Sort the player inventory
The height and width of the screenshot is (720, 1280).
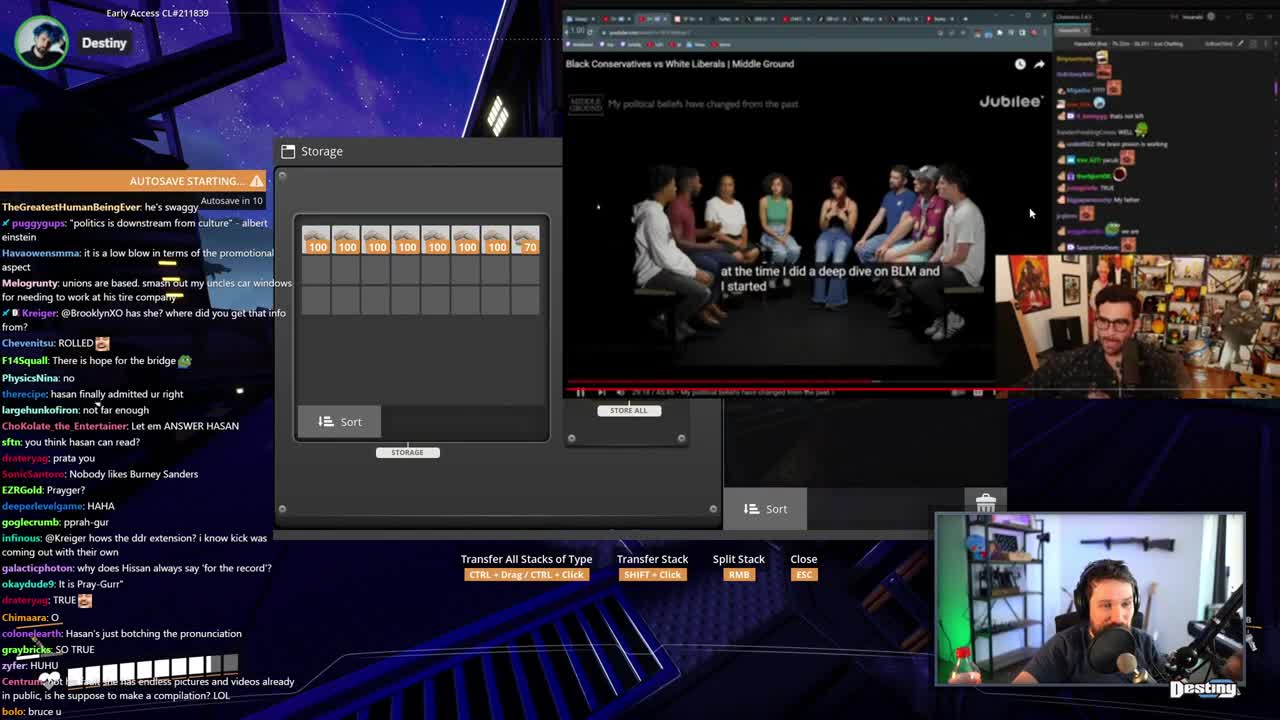(765, 509)
